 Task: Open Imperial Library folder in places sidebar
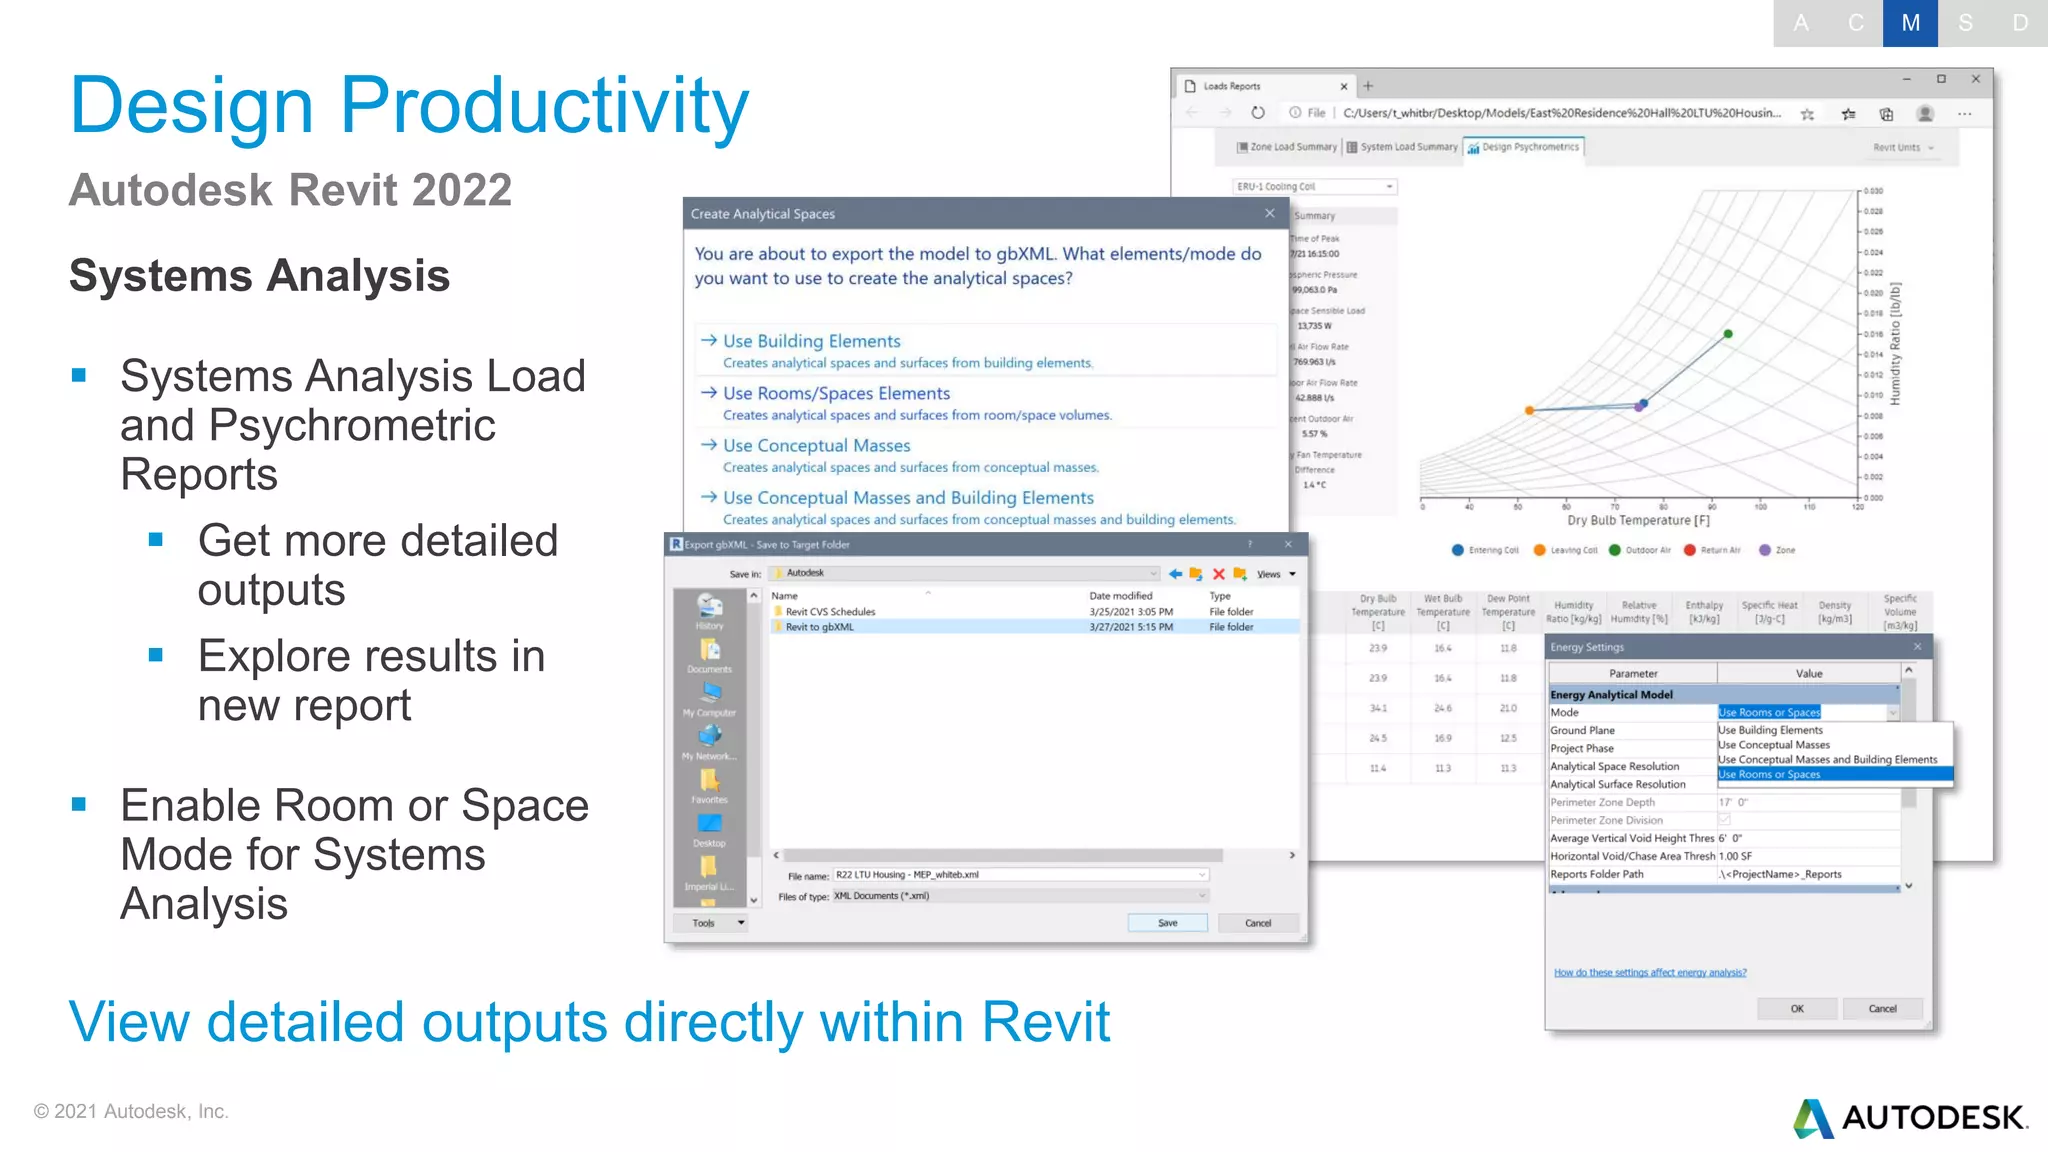709,872
